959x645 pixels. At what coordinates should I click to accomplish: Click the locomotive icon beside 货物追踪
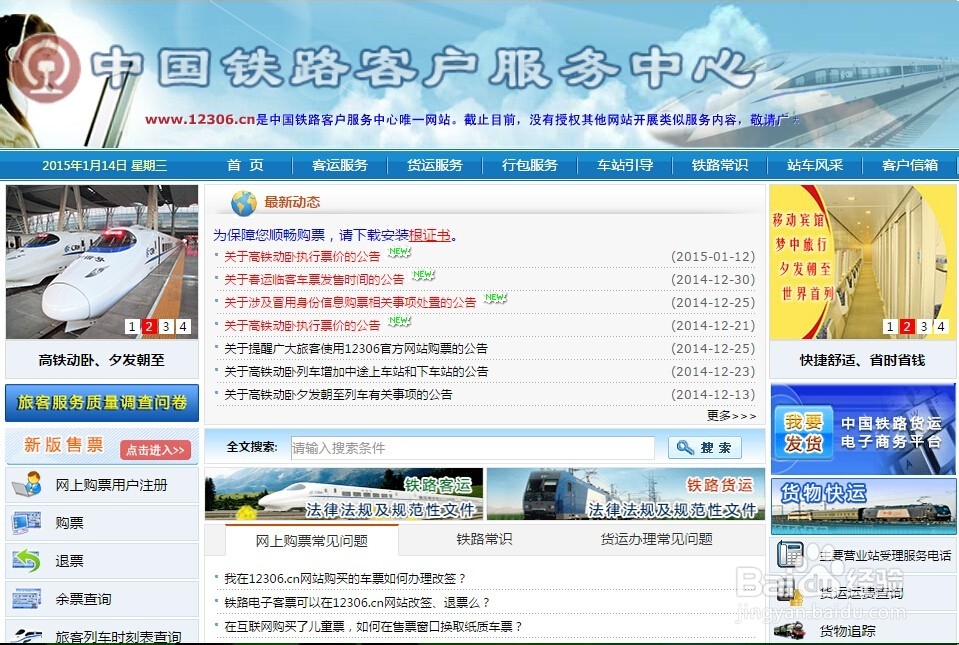(x=790, y=630)
